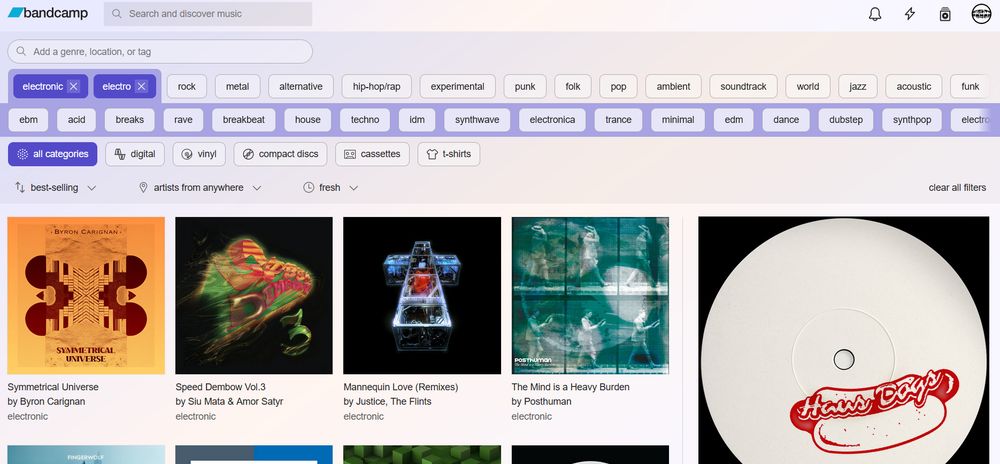Open Speed Dembow Vol.3 album cover

pyautogui.click(x=254, y=295)
